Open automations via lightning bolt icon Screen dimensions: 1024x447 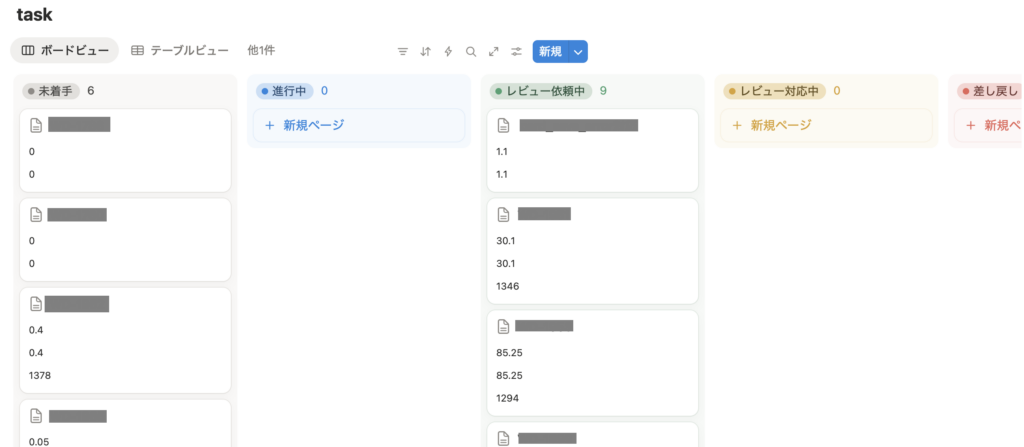(448, 51)
